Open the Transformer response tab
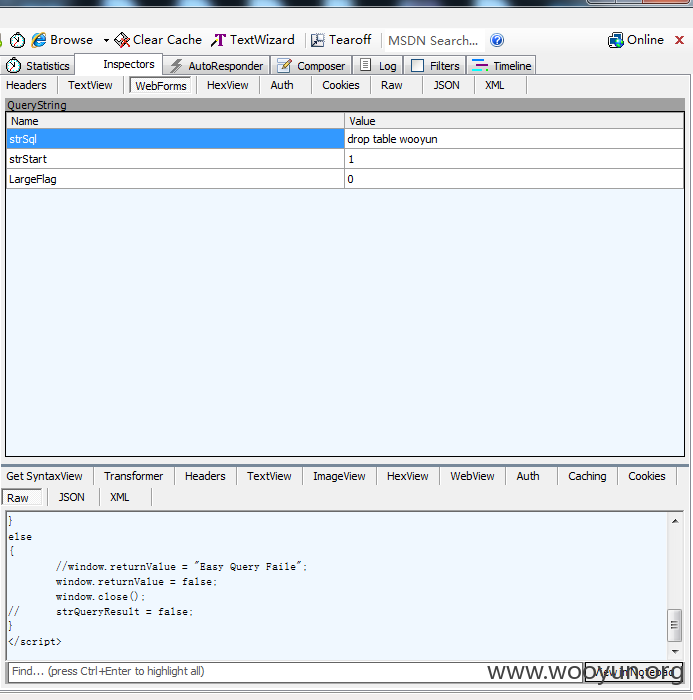 coord(134,476)
